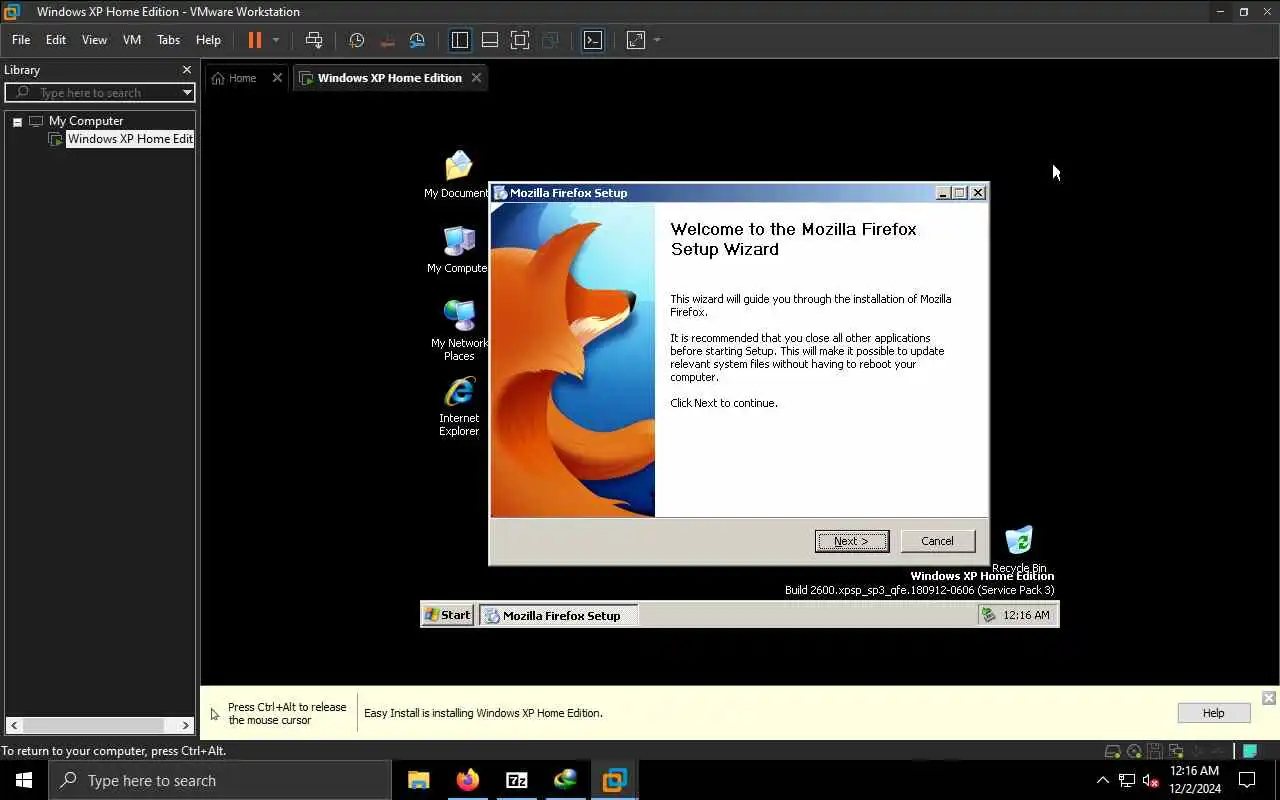Select Windows XP Home Edition in library tree
This screenshot has width=1280, height=800.
point(130,139)
